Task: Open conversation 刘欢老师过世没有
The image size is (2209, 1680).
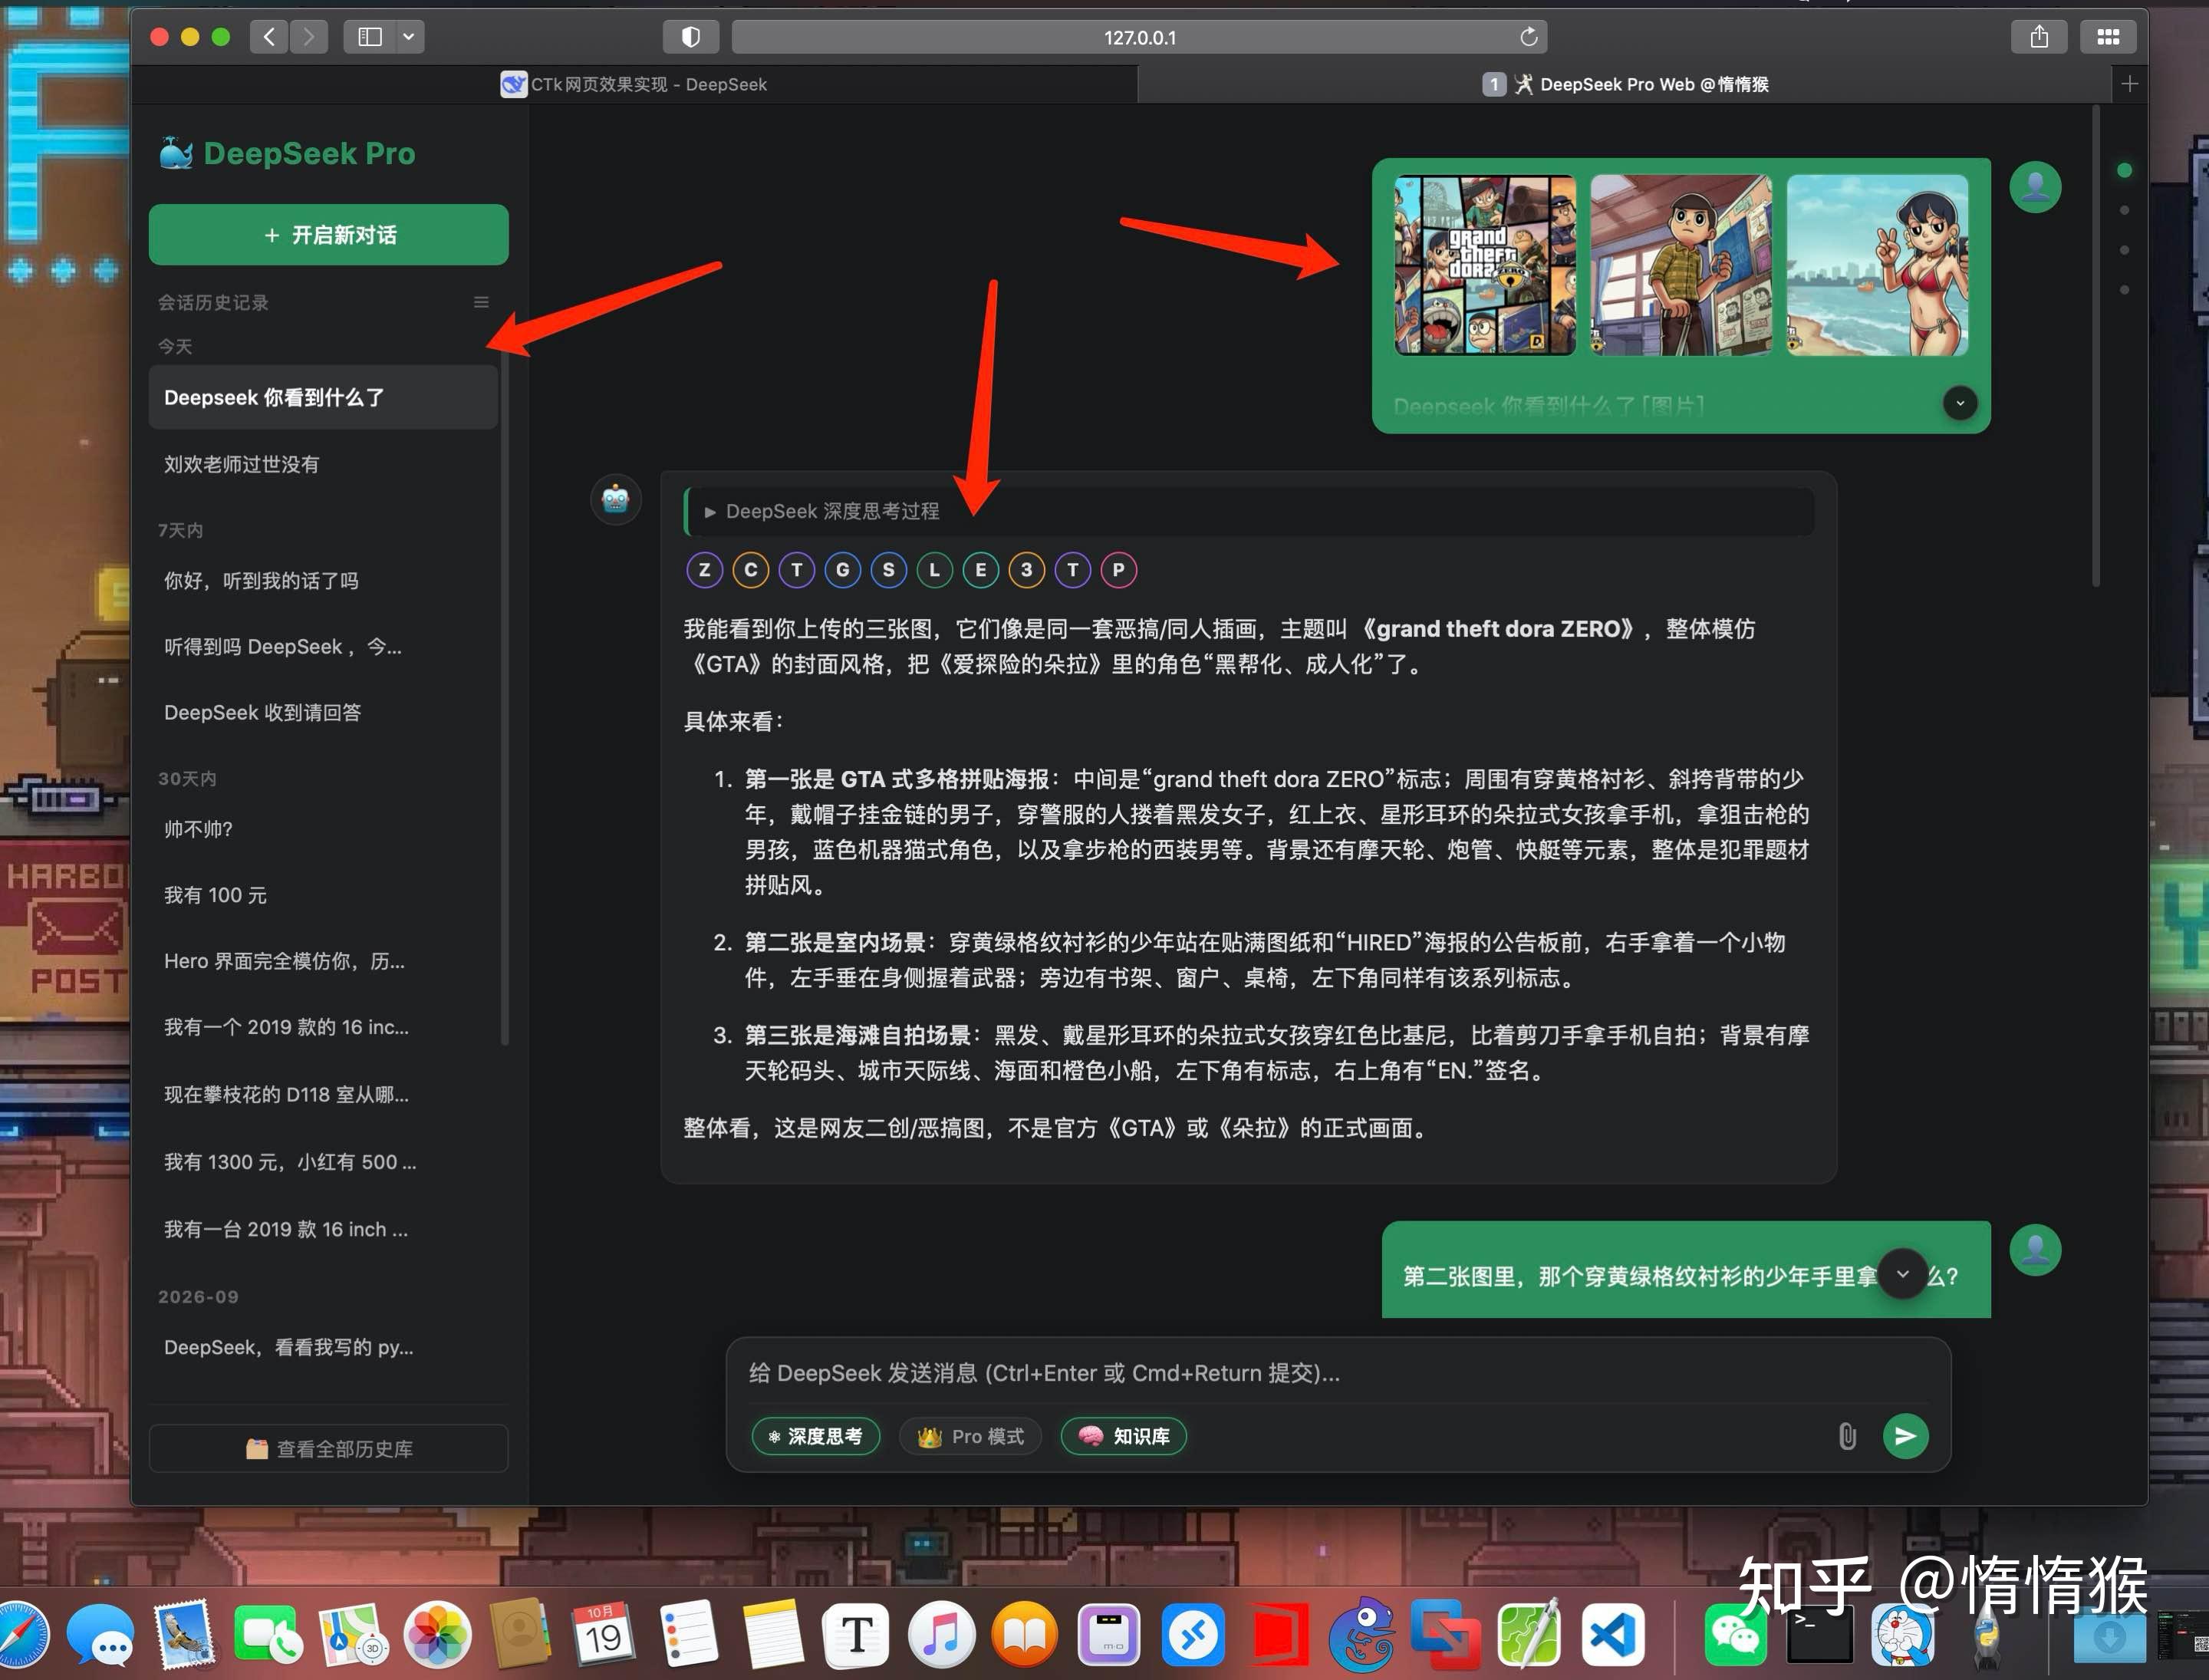Action: 323,464
